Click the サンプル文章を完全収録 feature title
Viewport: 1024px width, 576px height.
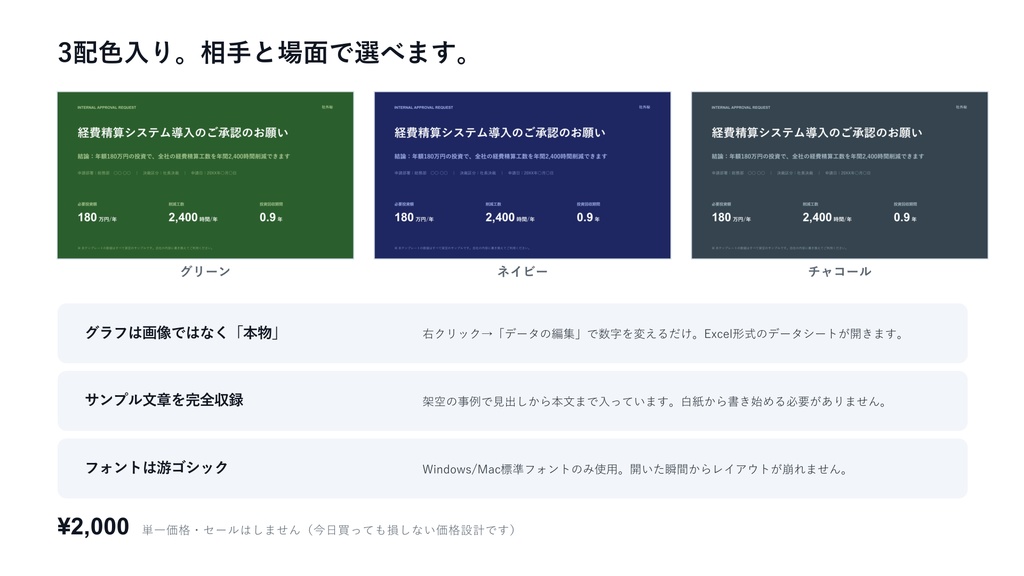pyautogui.click(x=164, y=400)
